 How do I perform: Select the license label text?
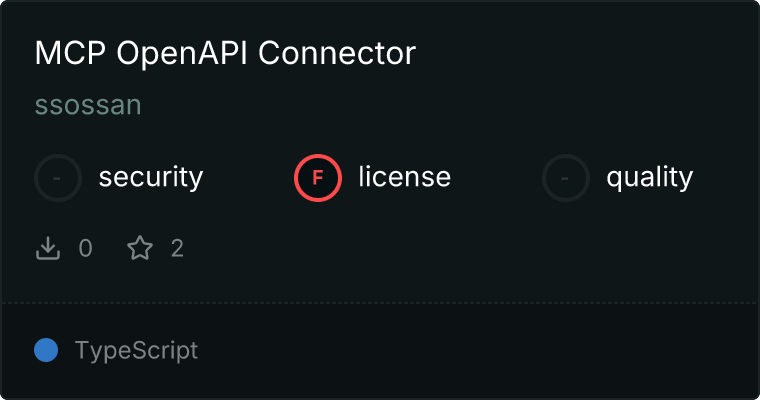tap(404, 178)
